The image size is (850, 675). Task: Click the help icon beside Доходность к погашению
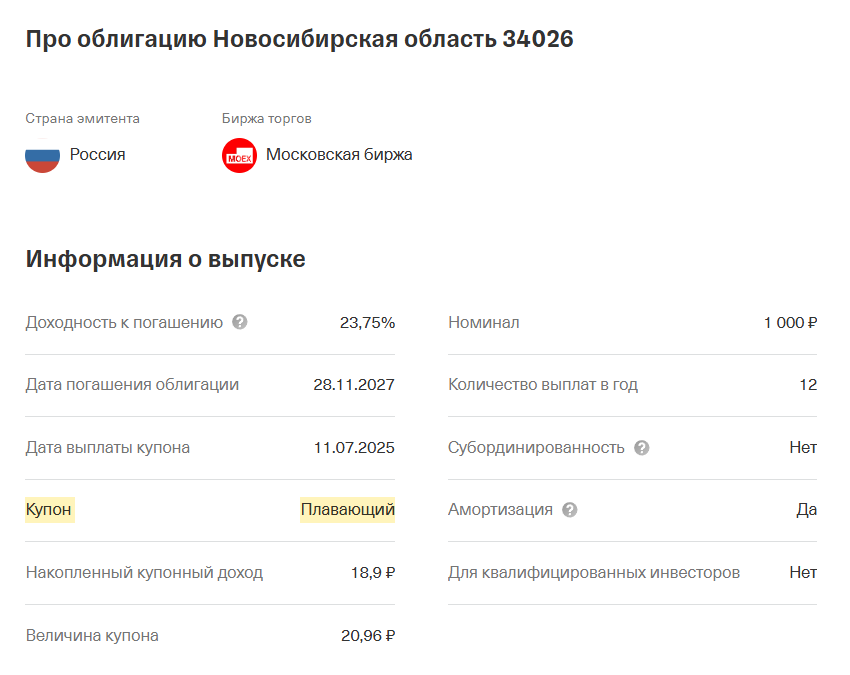coord(240,322)
